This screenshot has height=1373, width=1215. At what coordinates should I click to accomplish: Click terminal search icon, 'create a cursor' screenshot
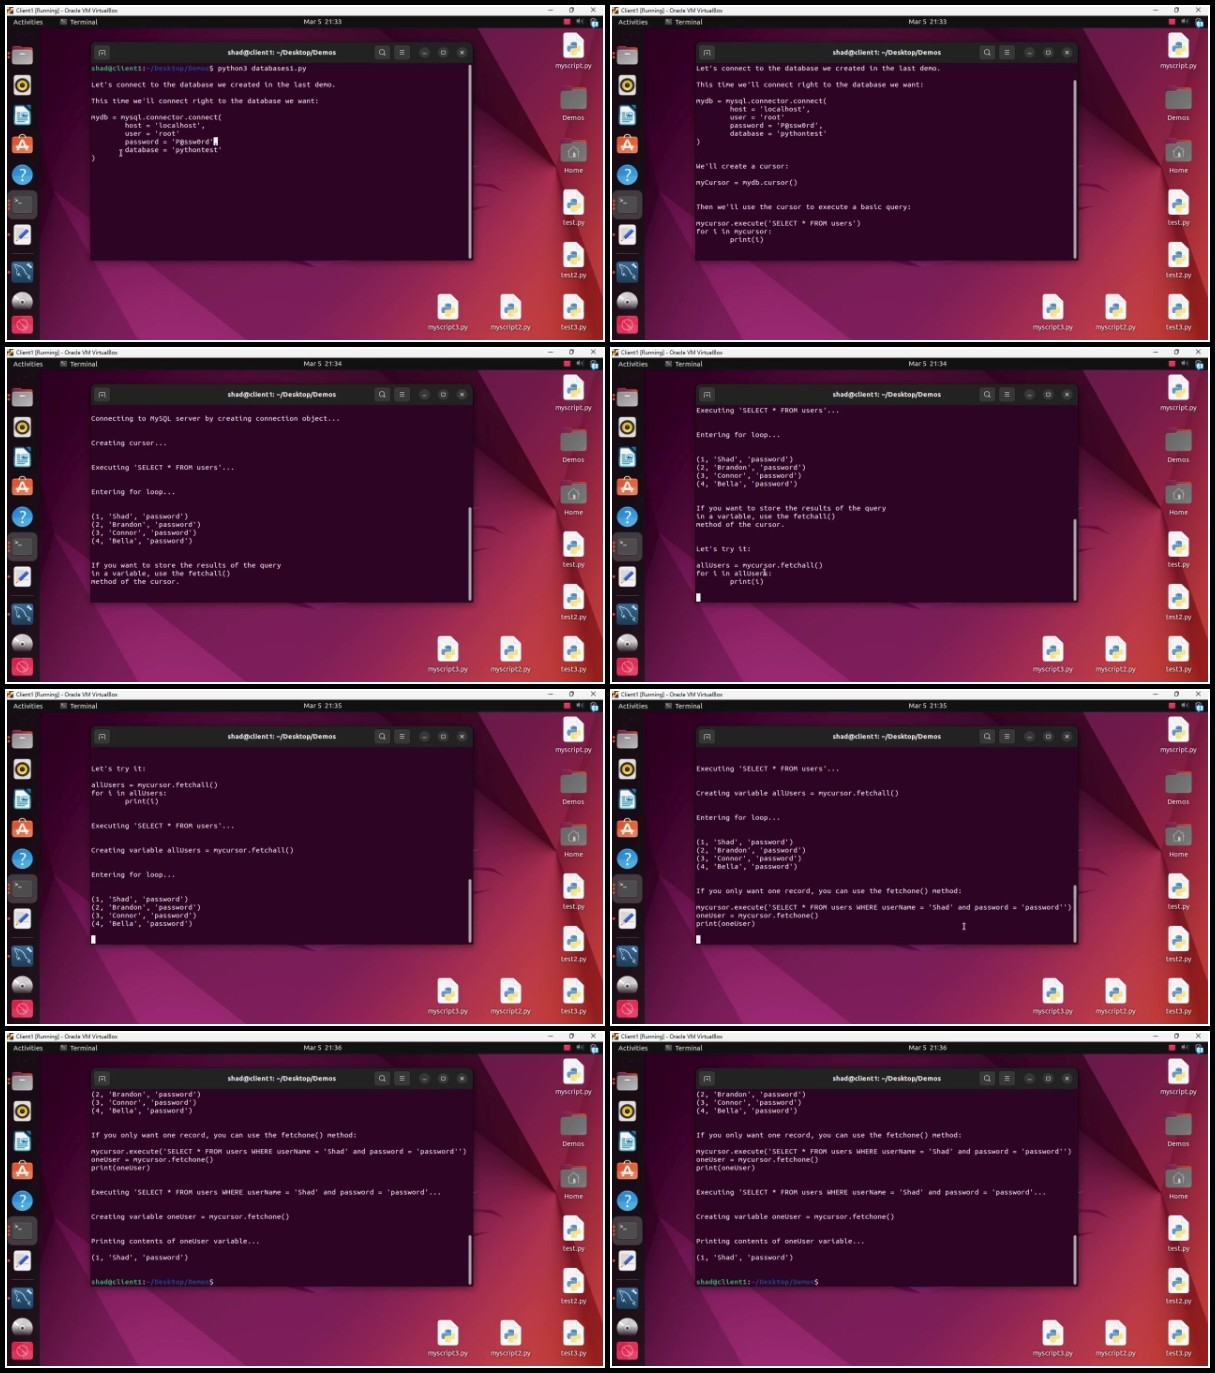click(987, 52)
